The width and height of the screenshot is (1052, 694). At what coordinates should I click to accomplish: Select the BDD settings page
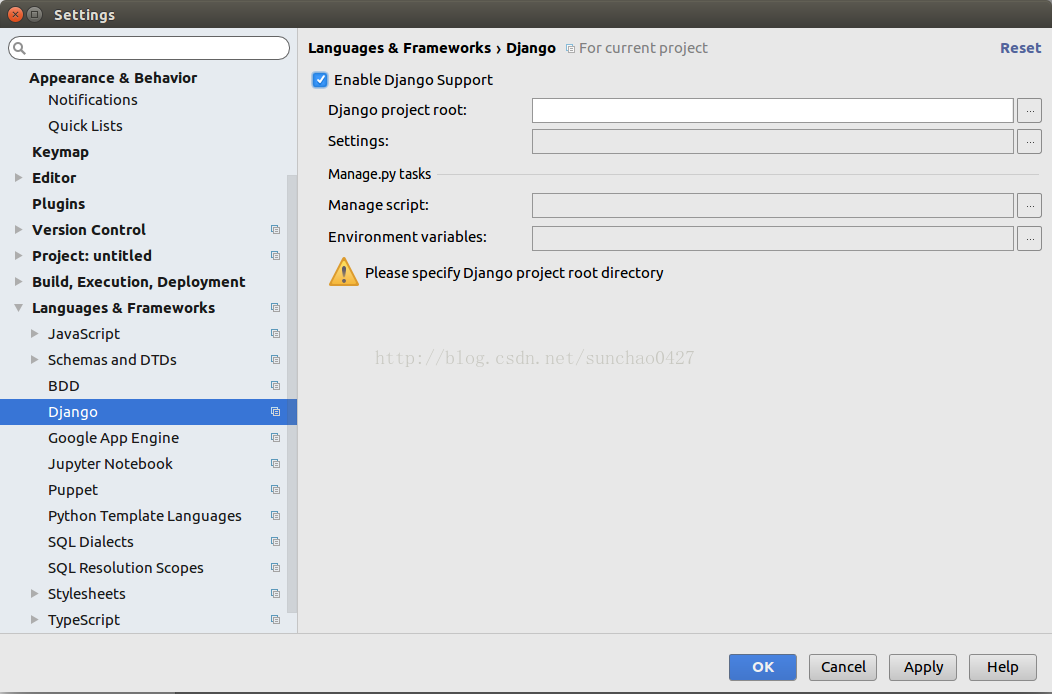(x=64, y=385)
